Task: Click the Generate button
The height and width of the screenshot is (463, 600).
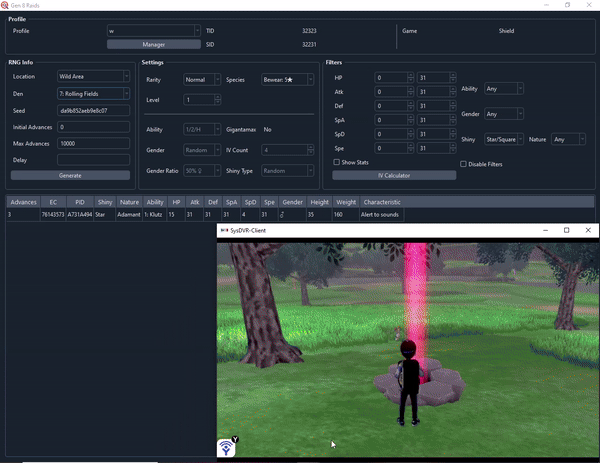Action: point(70,175)
